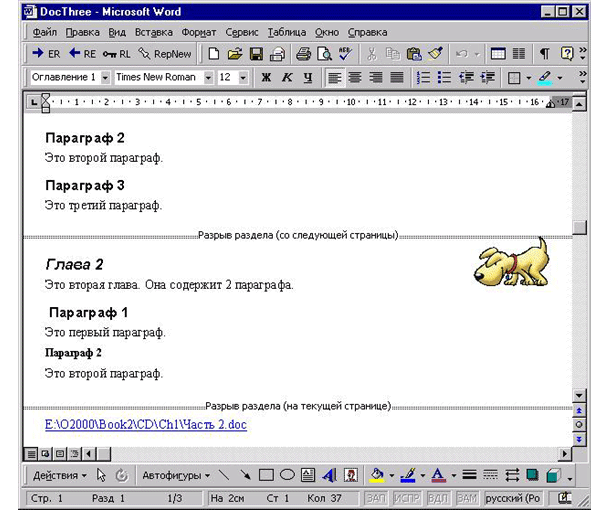The height and width of the screenshot is (510, 591).
Task: Follow the Часть 2.doc hyperlink
Action: point(146,425)
